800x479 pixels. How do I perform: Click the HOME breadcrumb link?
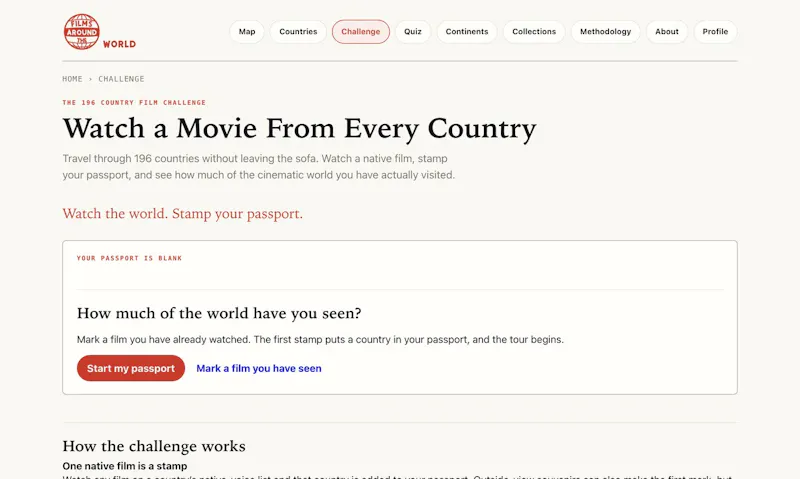72,79
